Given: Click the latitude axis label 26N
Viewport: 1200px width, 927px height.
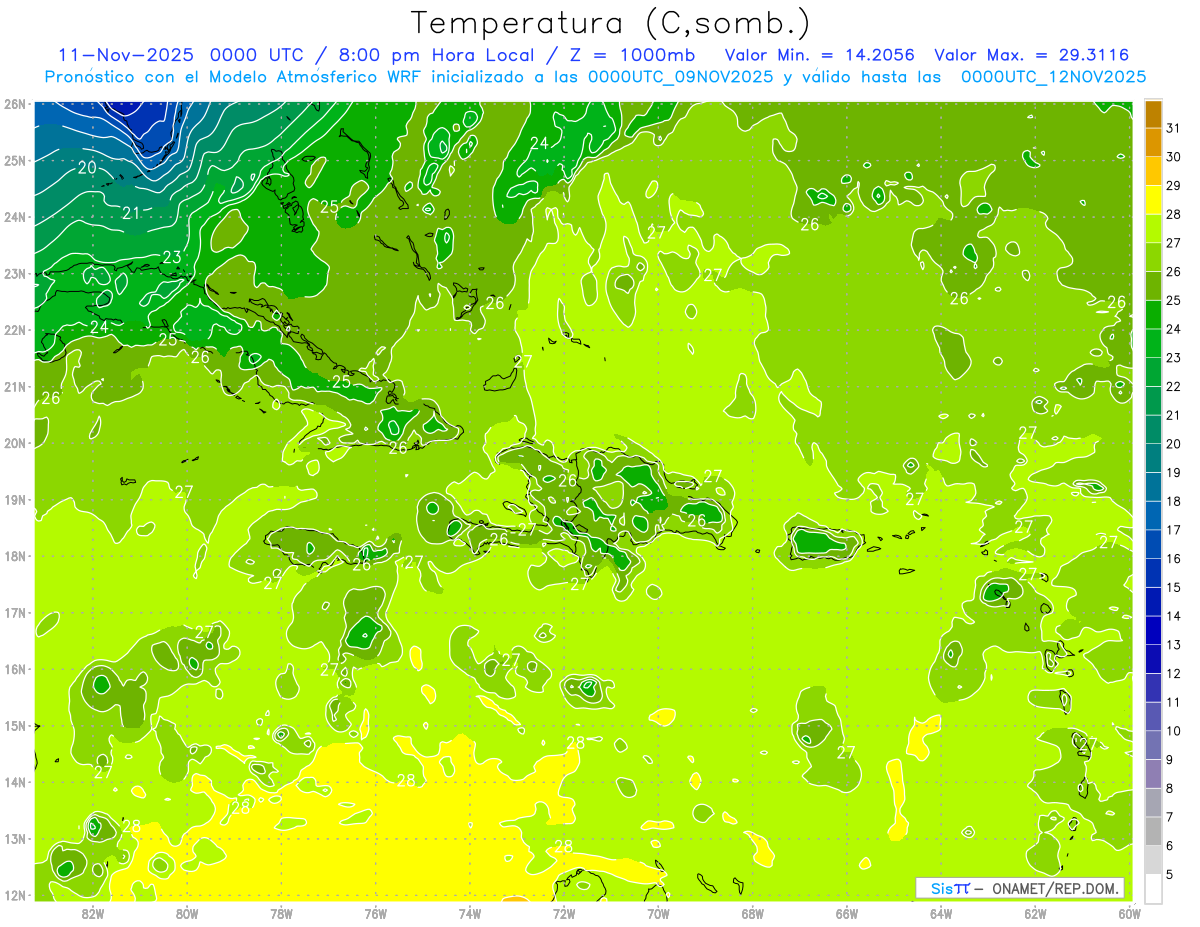Looking at the screenshot, I should (x=14, y=104).
